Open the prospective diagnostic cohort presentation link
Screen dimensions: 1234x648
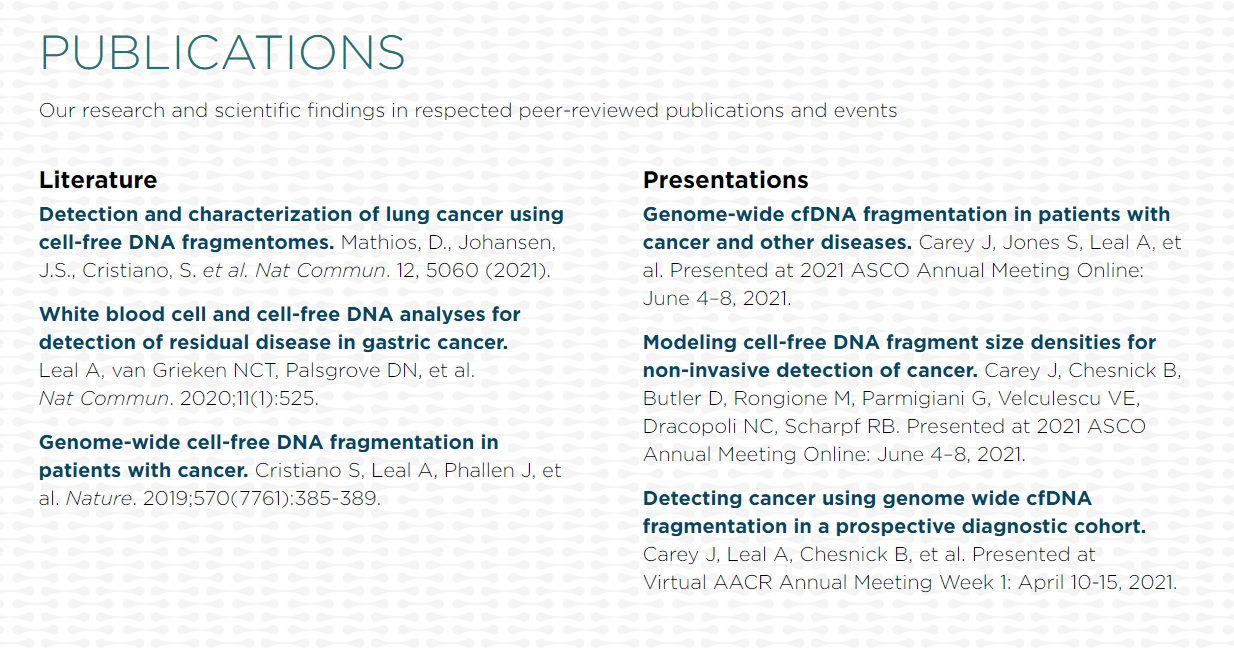point(894,512)
